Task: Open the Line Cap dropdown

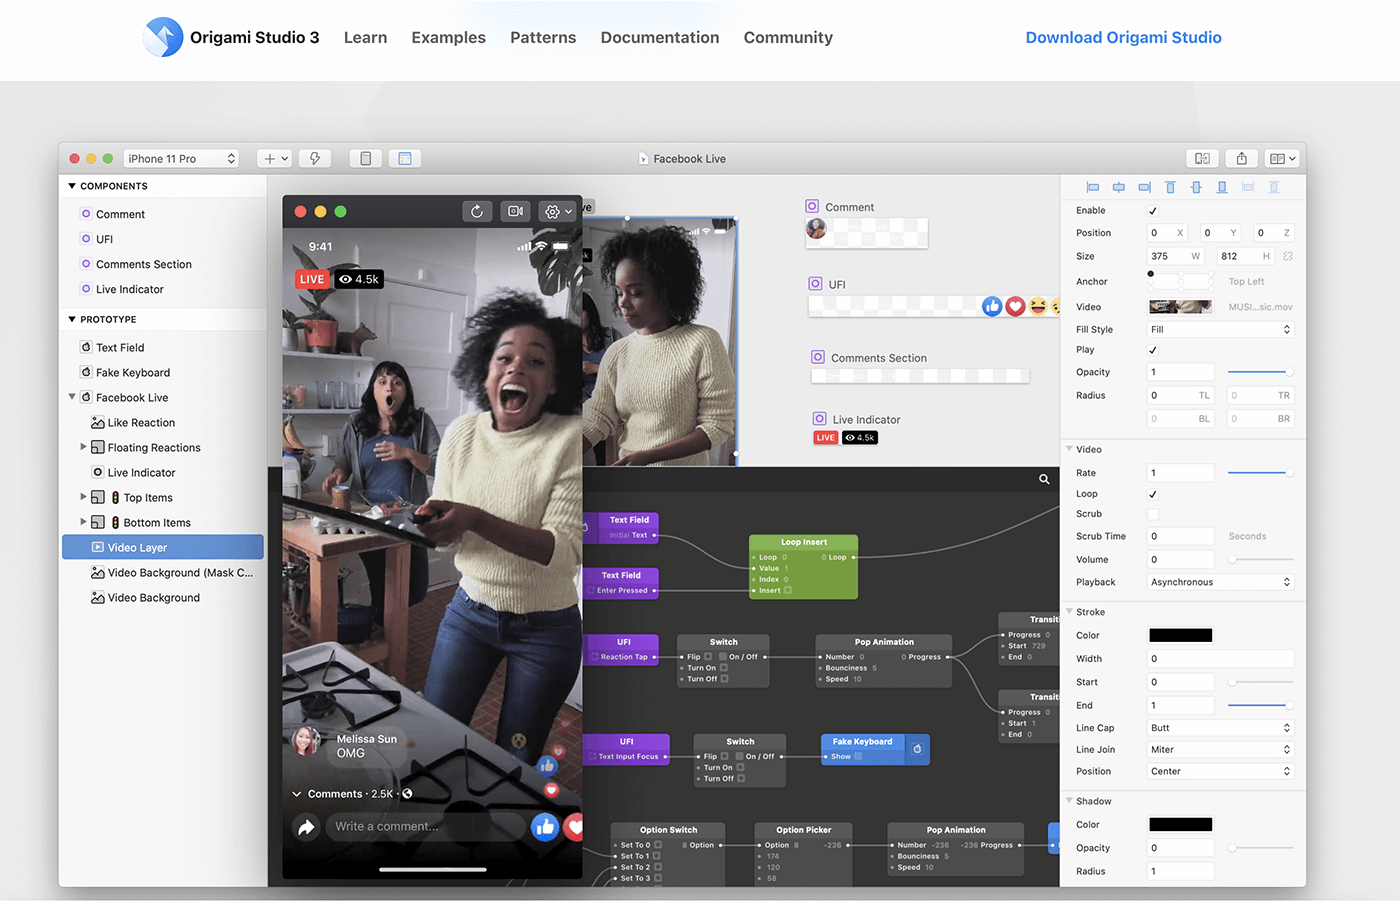Action: pos(1220,728)
